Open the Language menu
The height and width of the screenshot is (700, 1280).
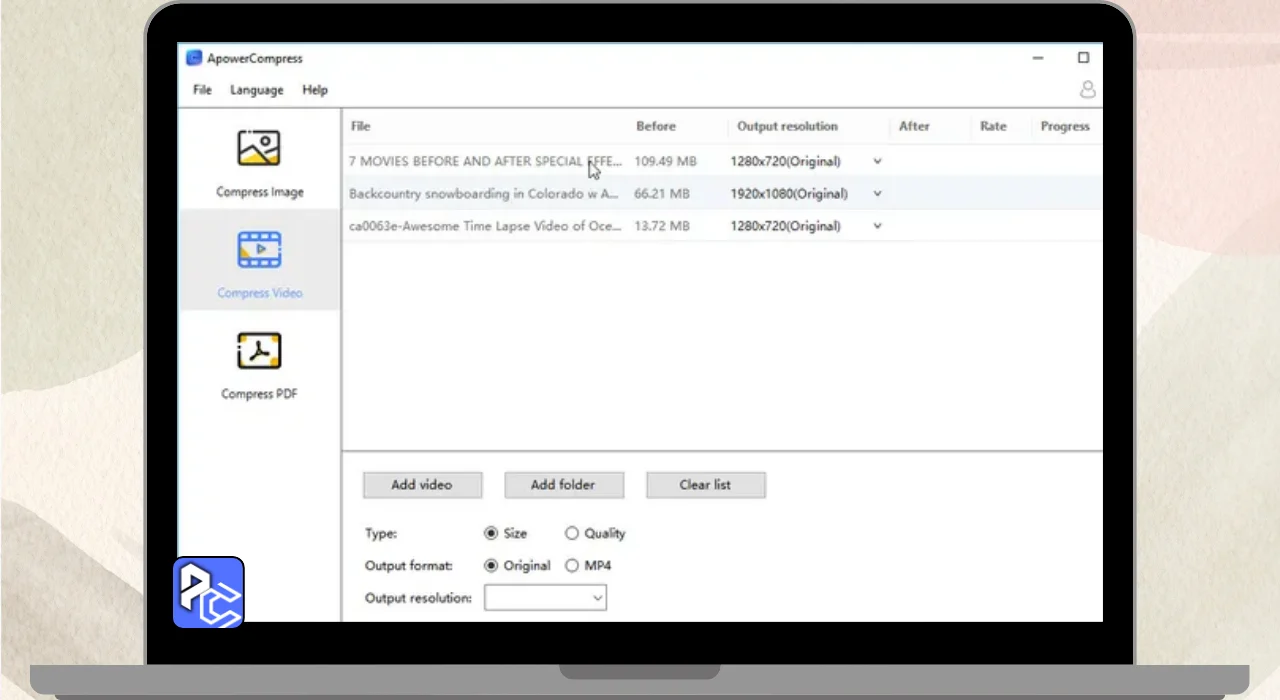click(256, 90)
